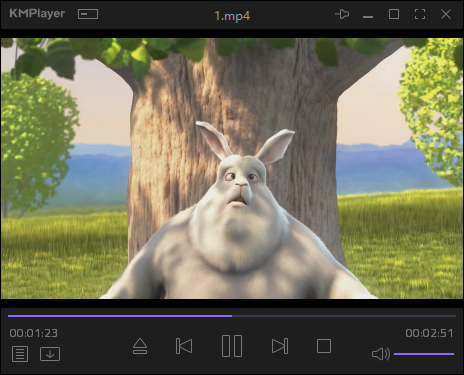Click the KMPlayer logo menu
This screenshot has height=375, width=464.
coord(37,14)
